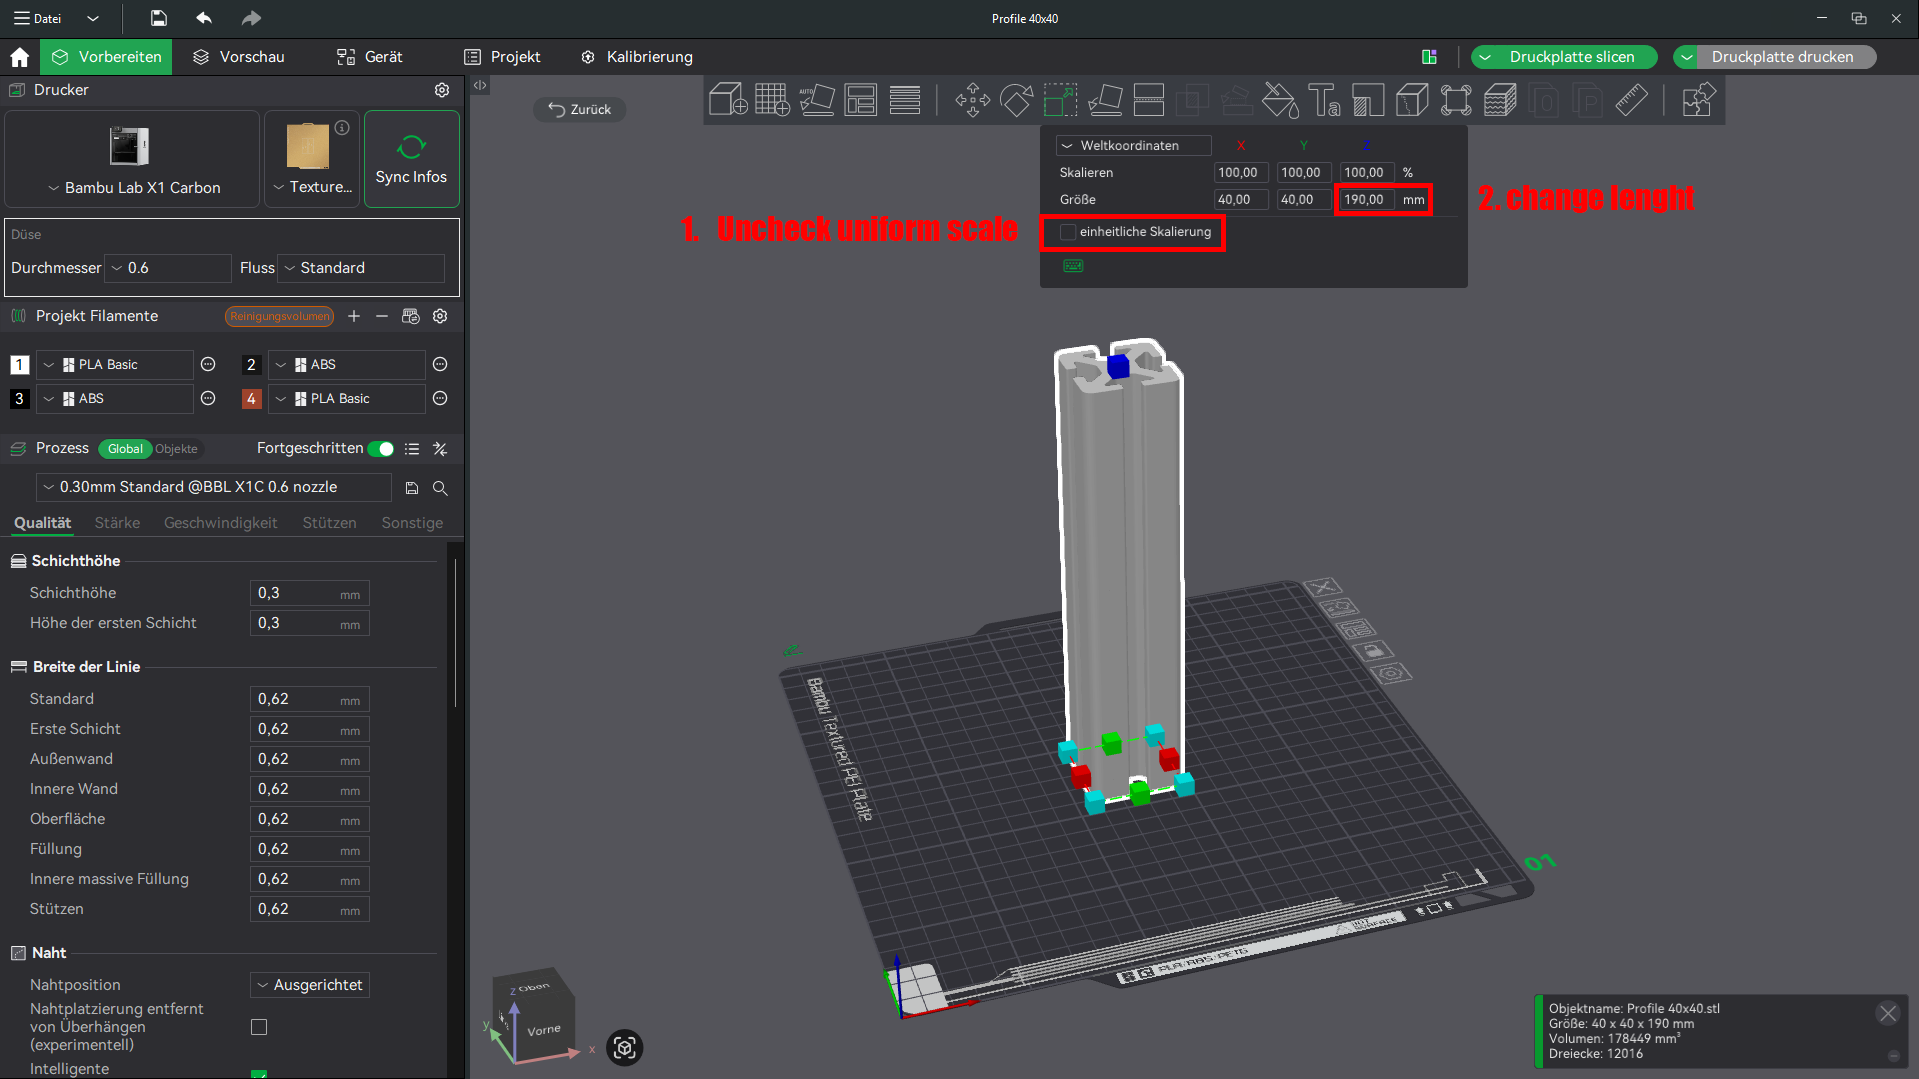
Task: Select the Lay on face tool
Action: pos(1104,100)
